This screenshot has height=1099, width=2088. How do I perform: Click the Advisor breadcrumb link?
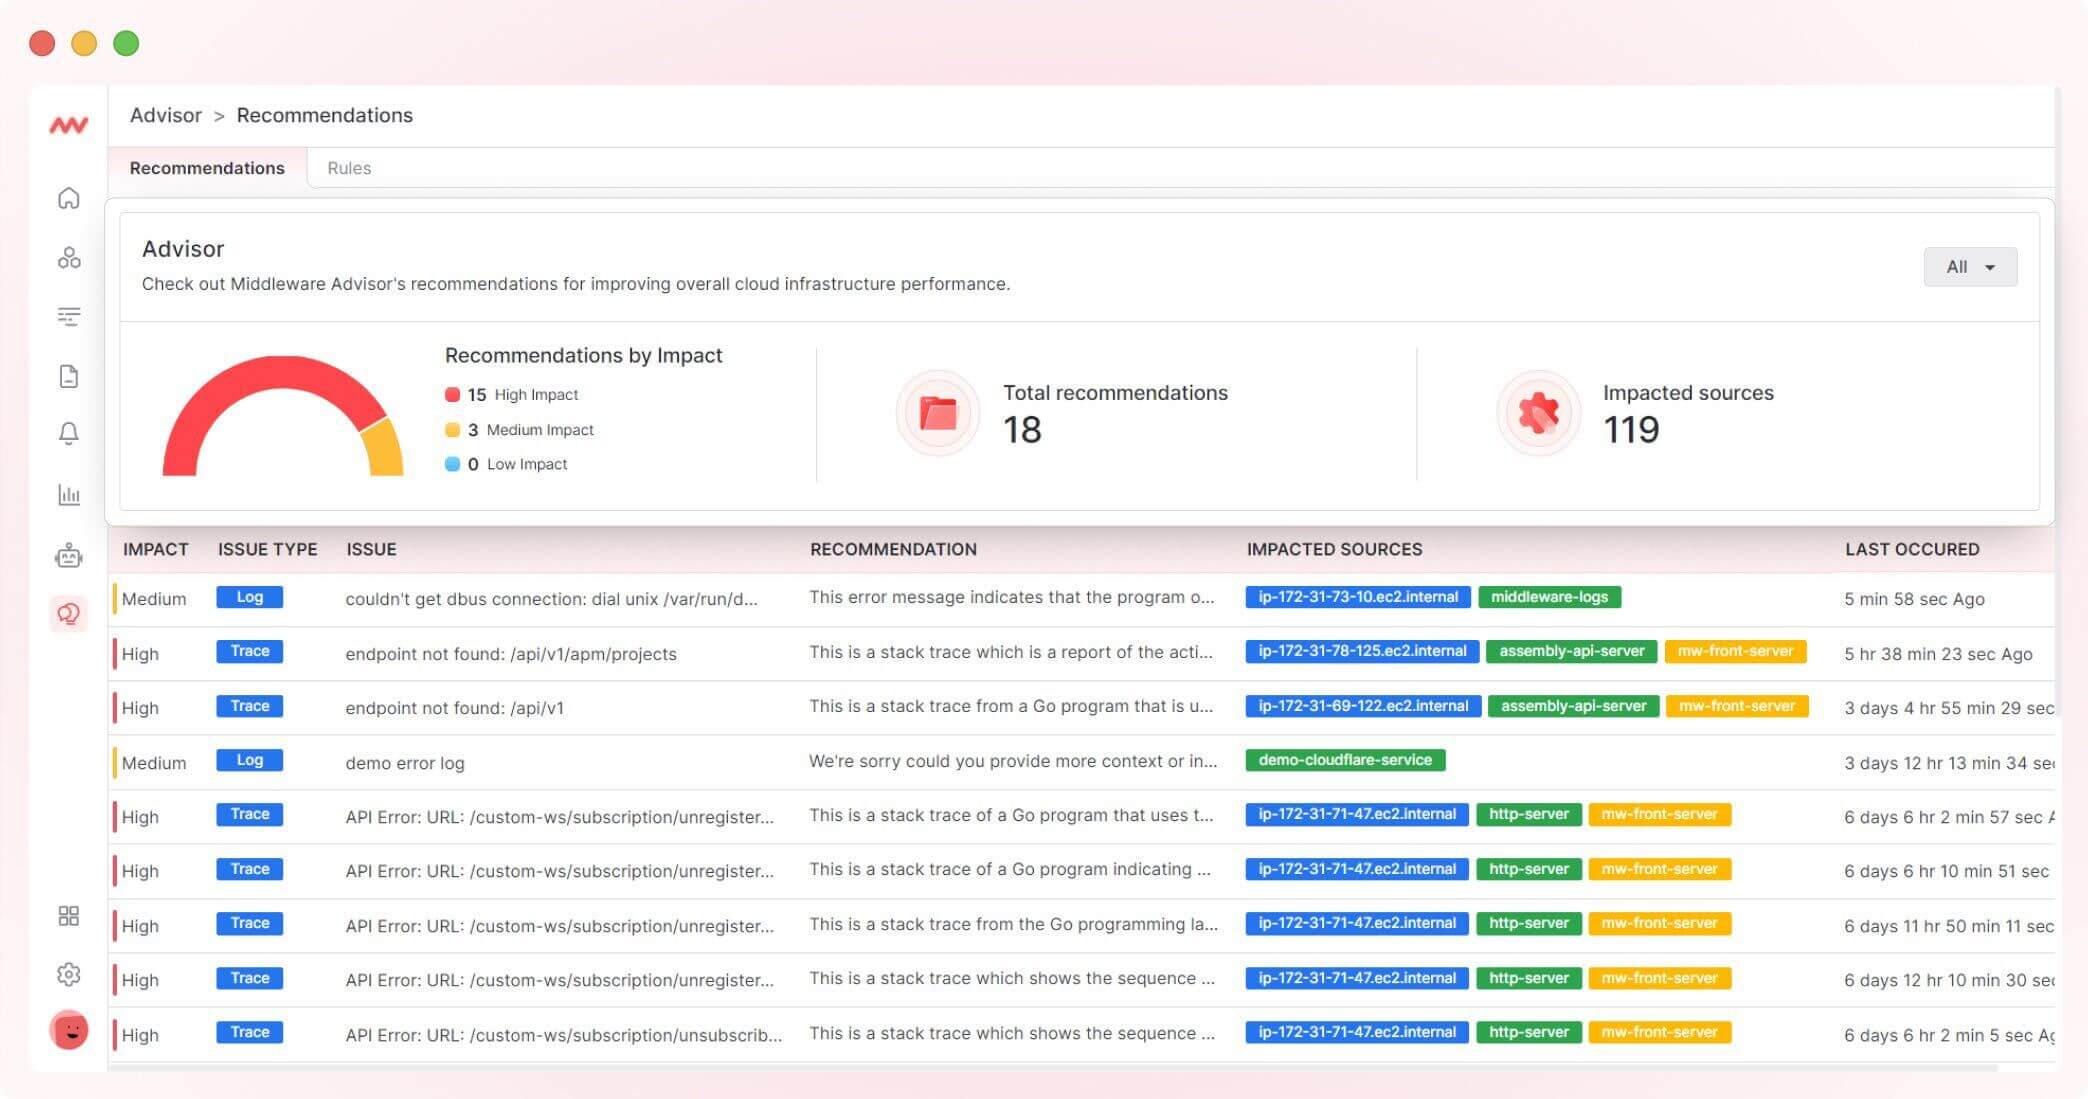(166, 115)
